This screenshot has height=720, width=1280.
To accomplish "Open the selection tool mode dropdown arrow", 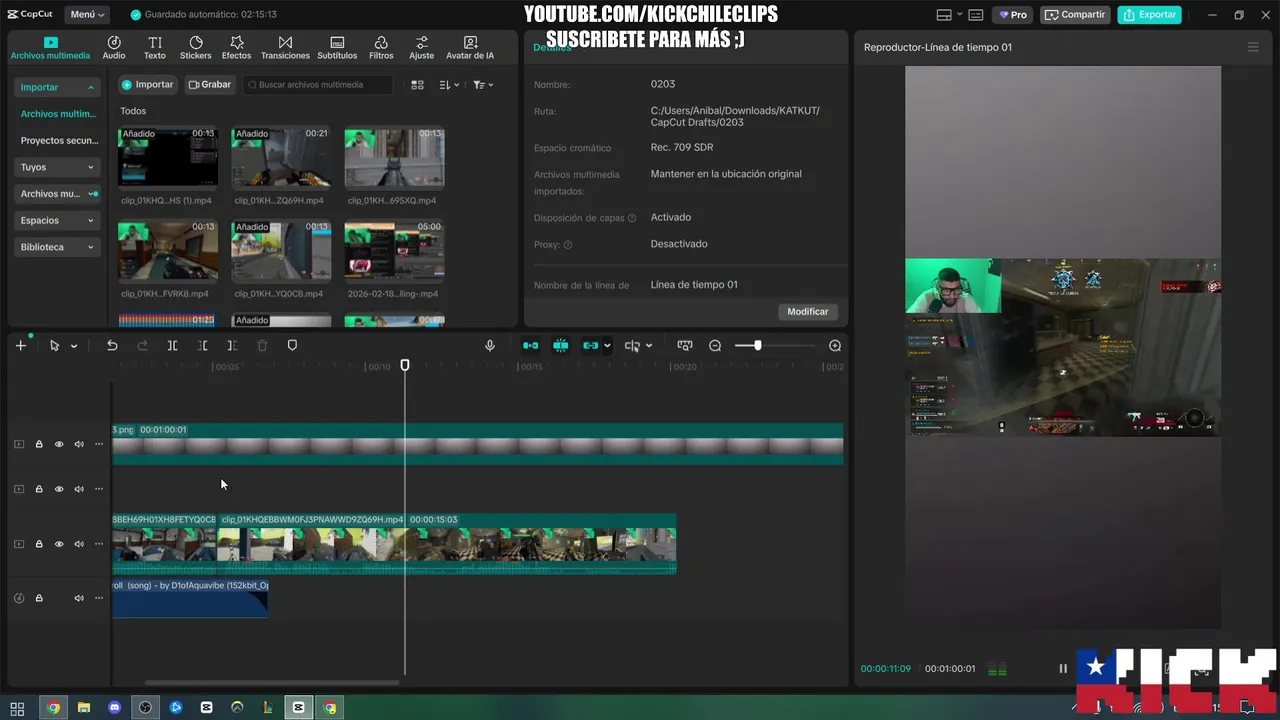I will click(74, 346).
